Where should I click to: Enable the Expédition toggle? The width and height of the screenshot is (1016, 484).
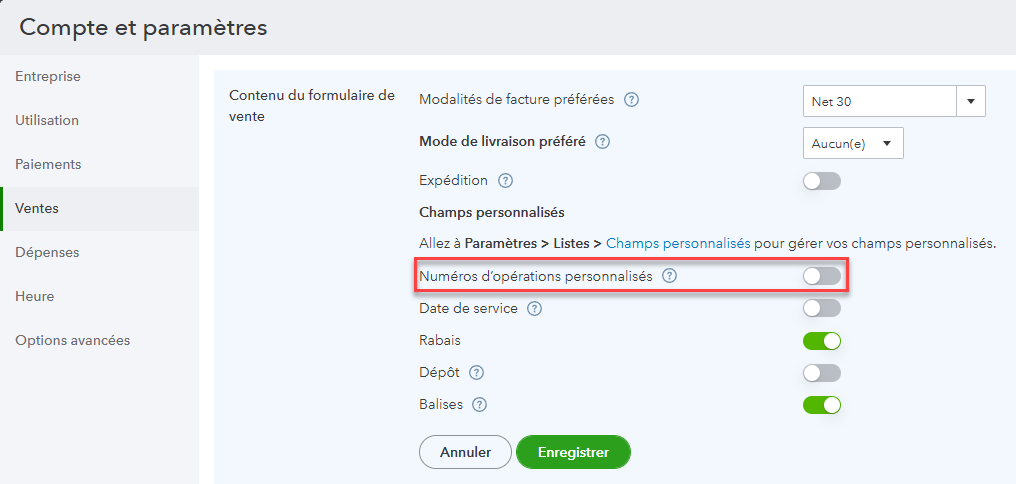pyautogui.click(x=821, y=181)
